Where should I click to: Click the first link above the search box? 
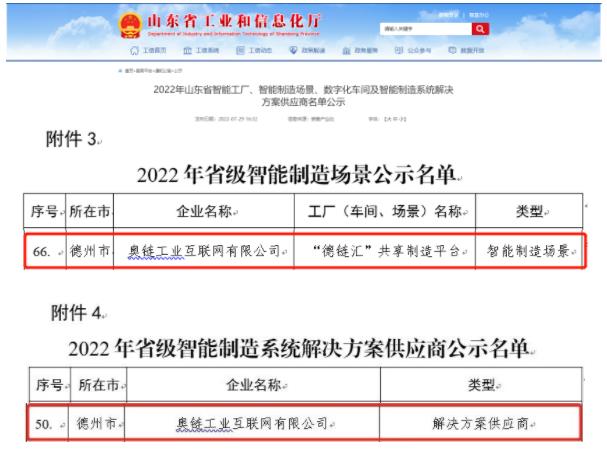[x=448, y=15]
